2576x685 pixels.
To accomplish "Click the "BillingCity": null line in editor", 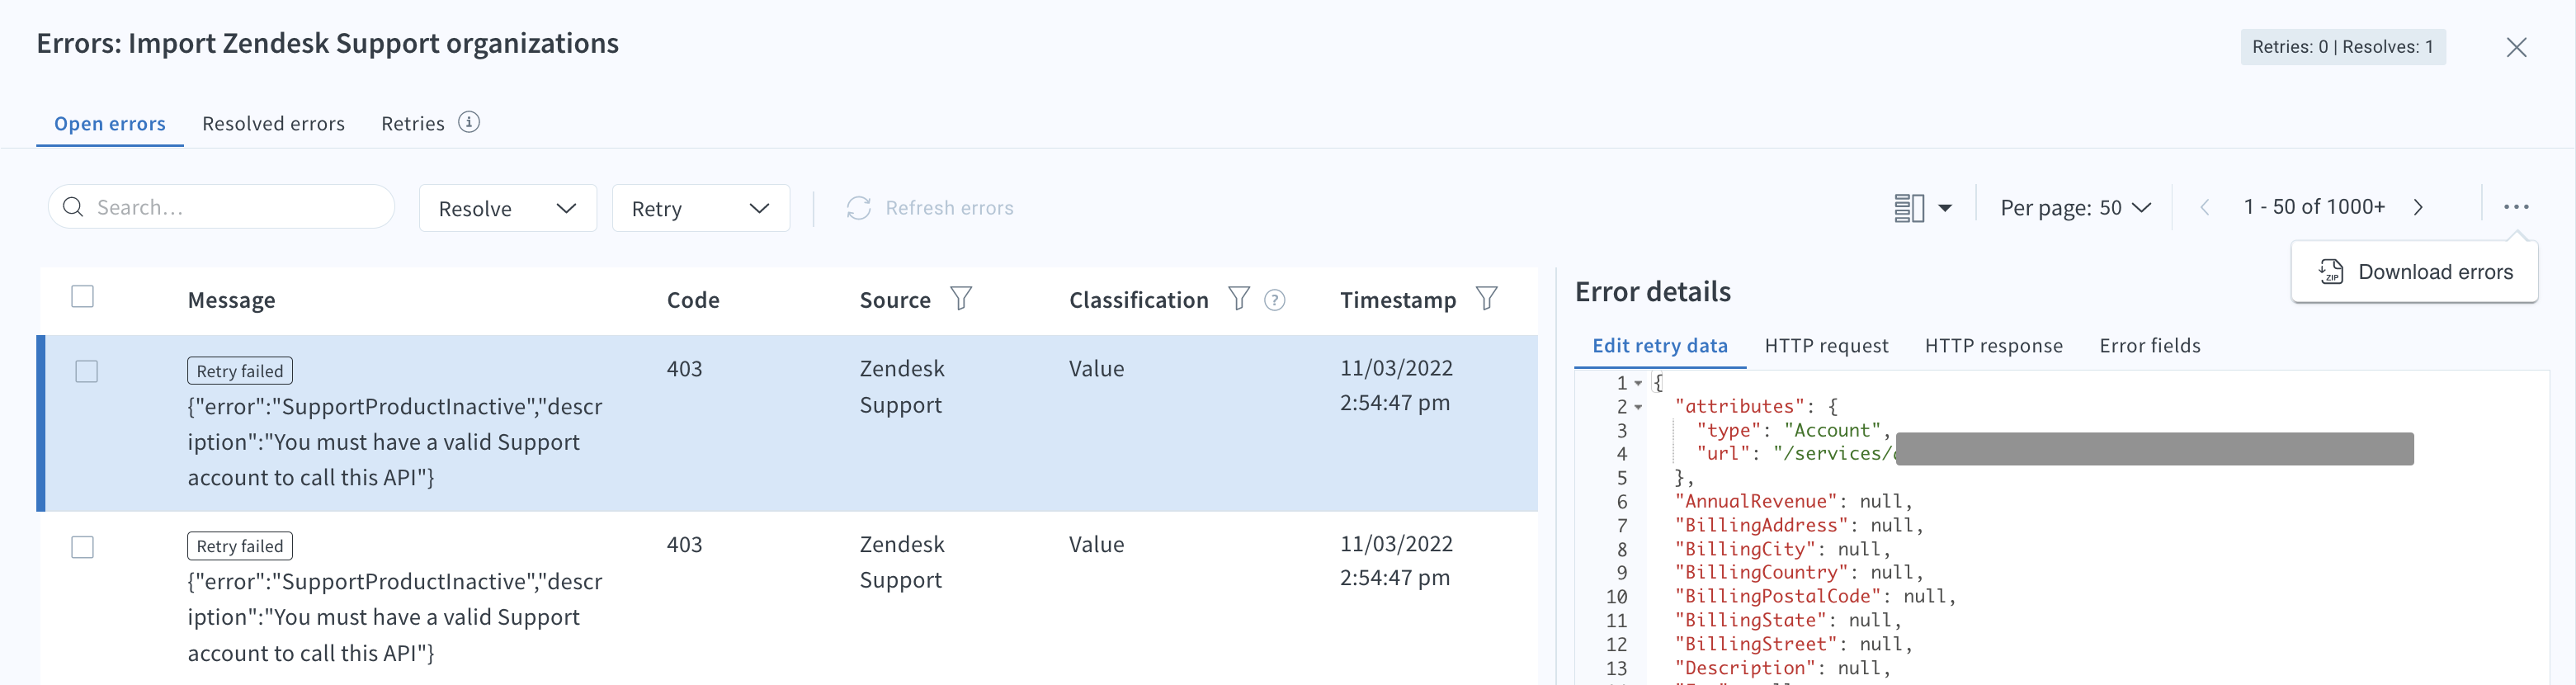I will 1782,549.
